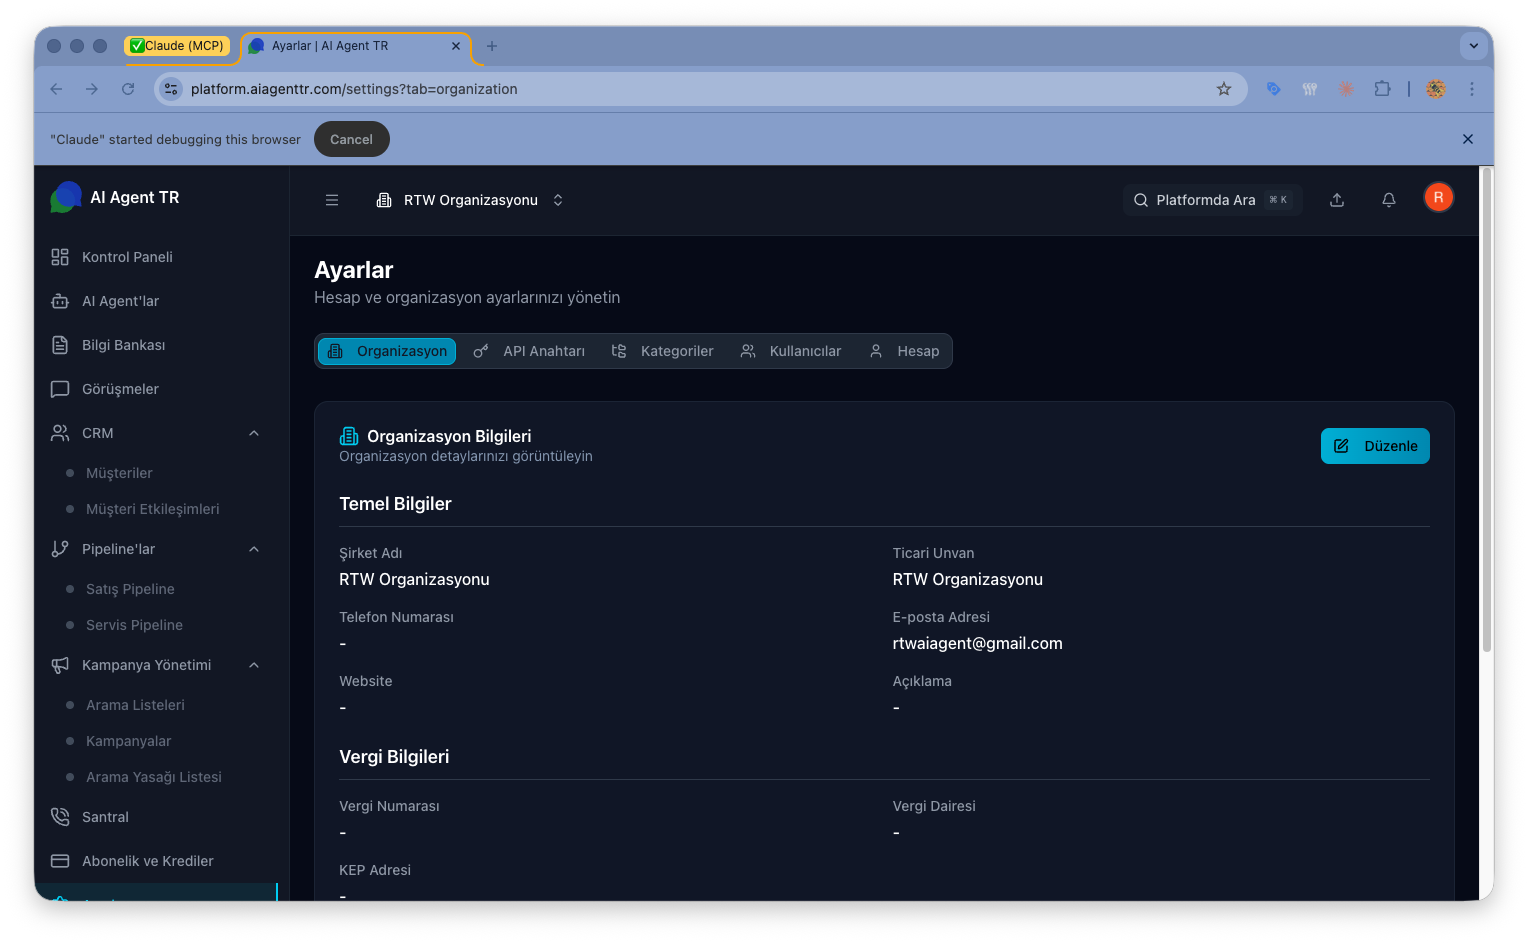Image resolution: width=1528 pixels, height=943 pixels.
Task: Open new browser tab plus icon
Action: 491,46
